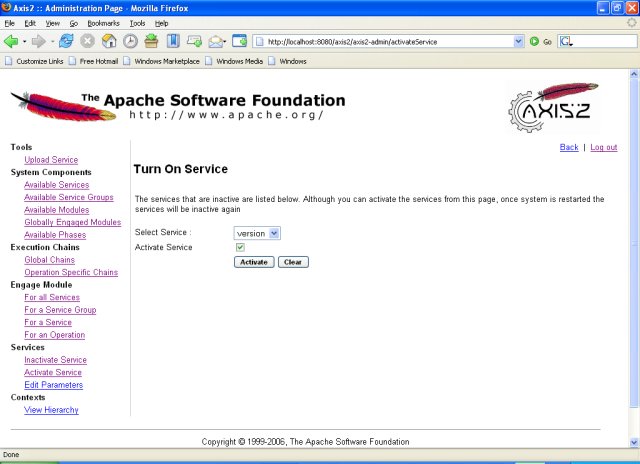
Task: Open the Available Services link
Action: pos(56,185)
